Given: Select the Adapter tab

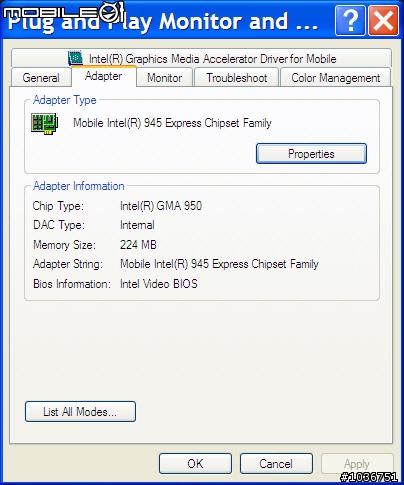Looking at the screenshot, I should (x=104, y=76).
